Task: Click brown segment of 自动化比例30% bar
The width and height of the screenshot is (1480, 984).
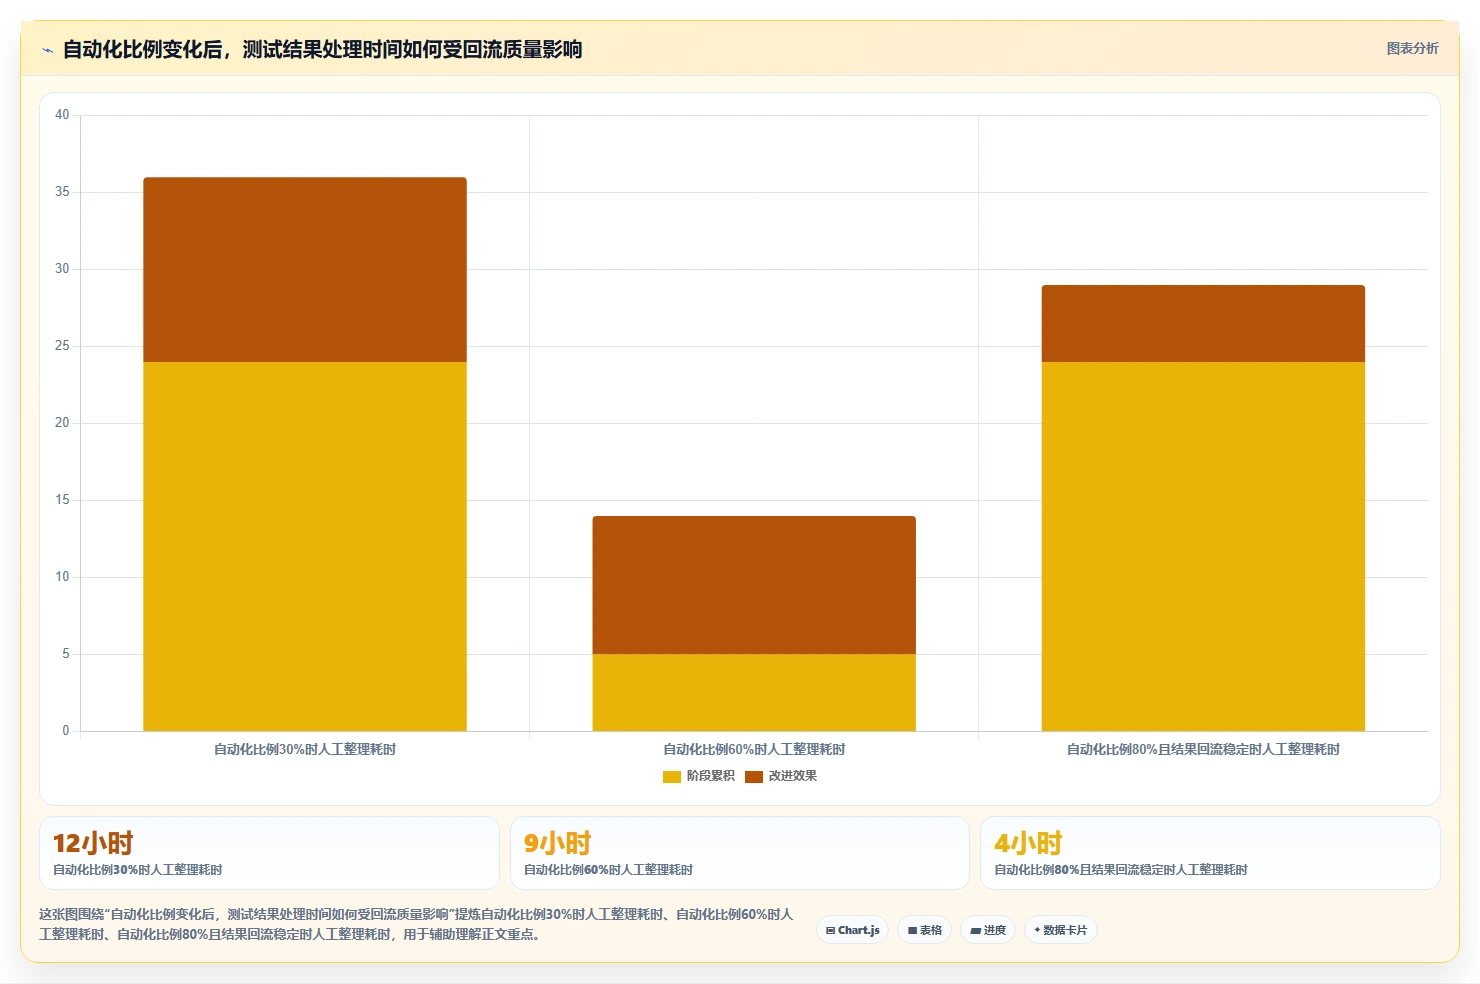Action: point(305,270)
